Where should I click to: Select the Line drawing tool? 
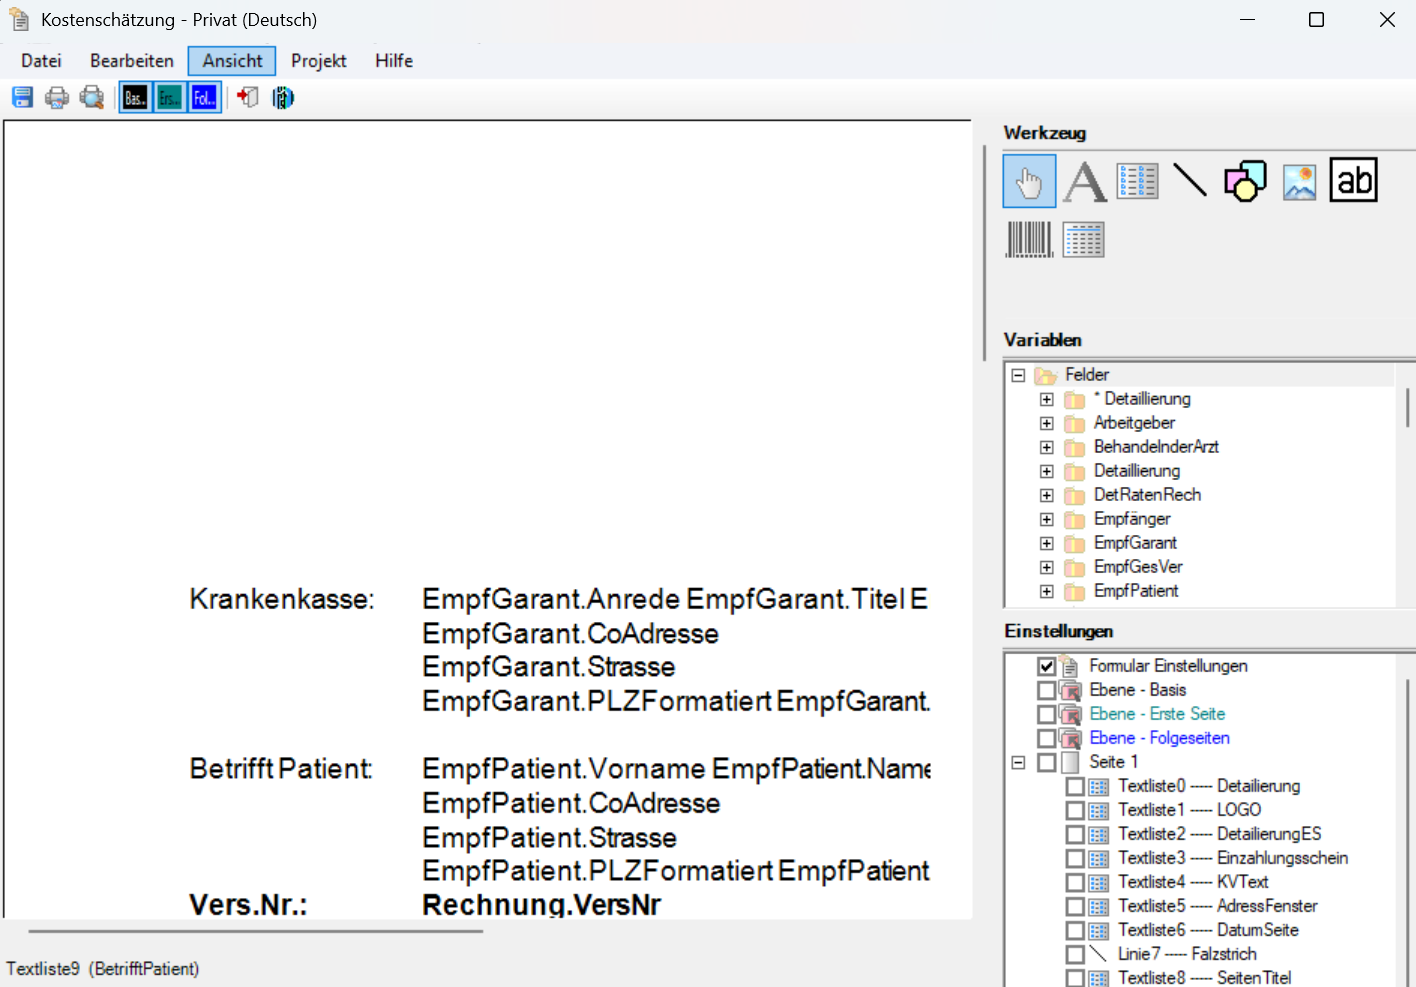[x=1190, y=180]
